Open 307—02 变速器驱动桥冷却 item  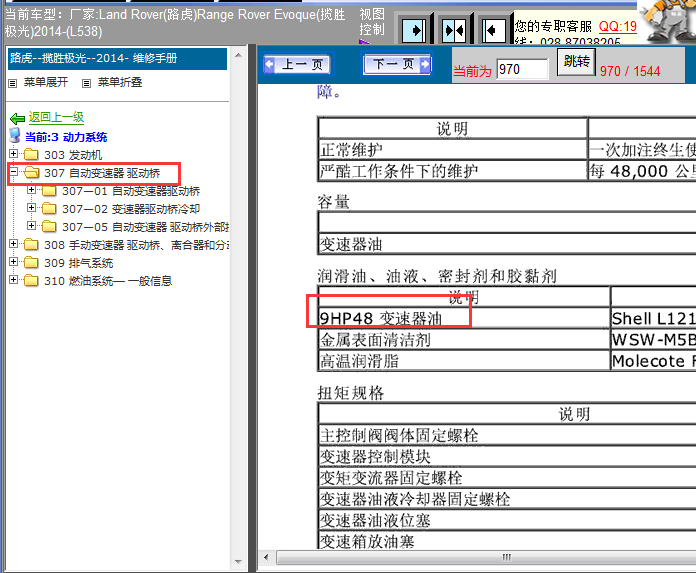(x=131, y=209)
